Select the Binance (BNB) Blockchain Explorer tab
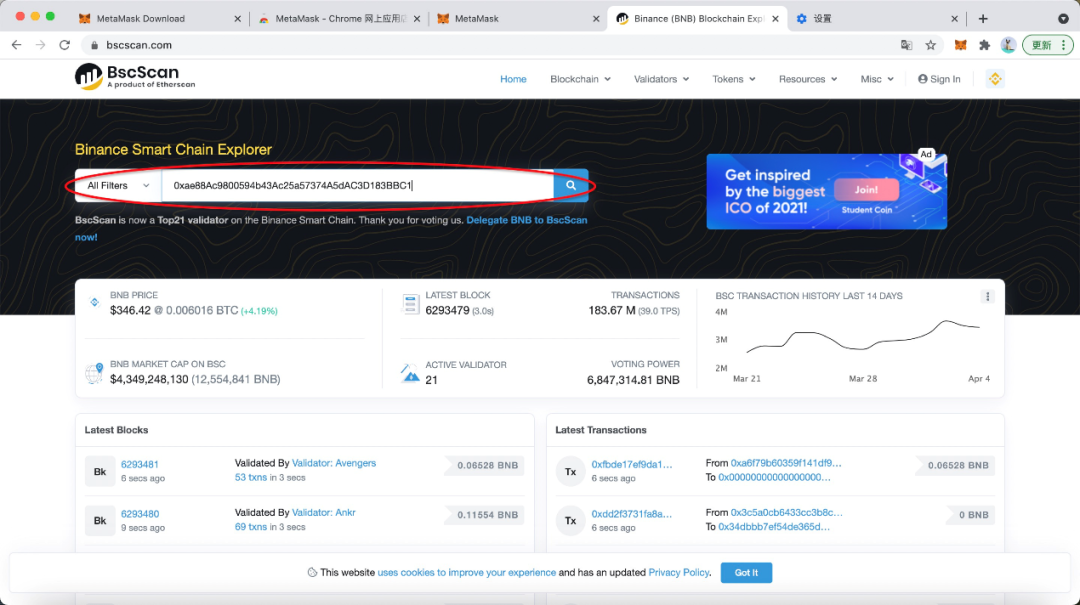 [x=697, y=19]
